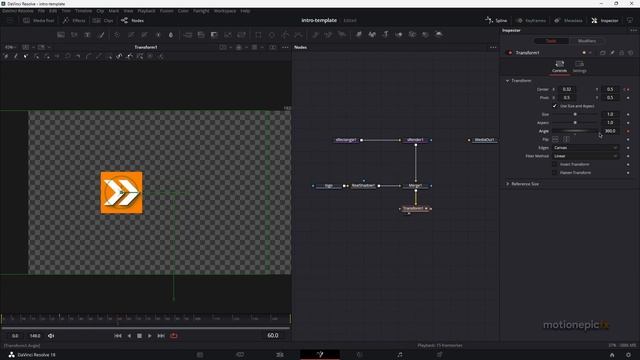Image resolution: width=640 pixels, height=360 pixels.
Task: Open the Filter Method dropdown
Action: 586,156
